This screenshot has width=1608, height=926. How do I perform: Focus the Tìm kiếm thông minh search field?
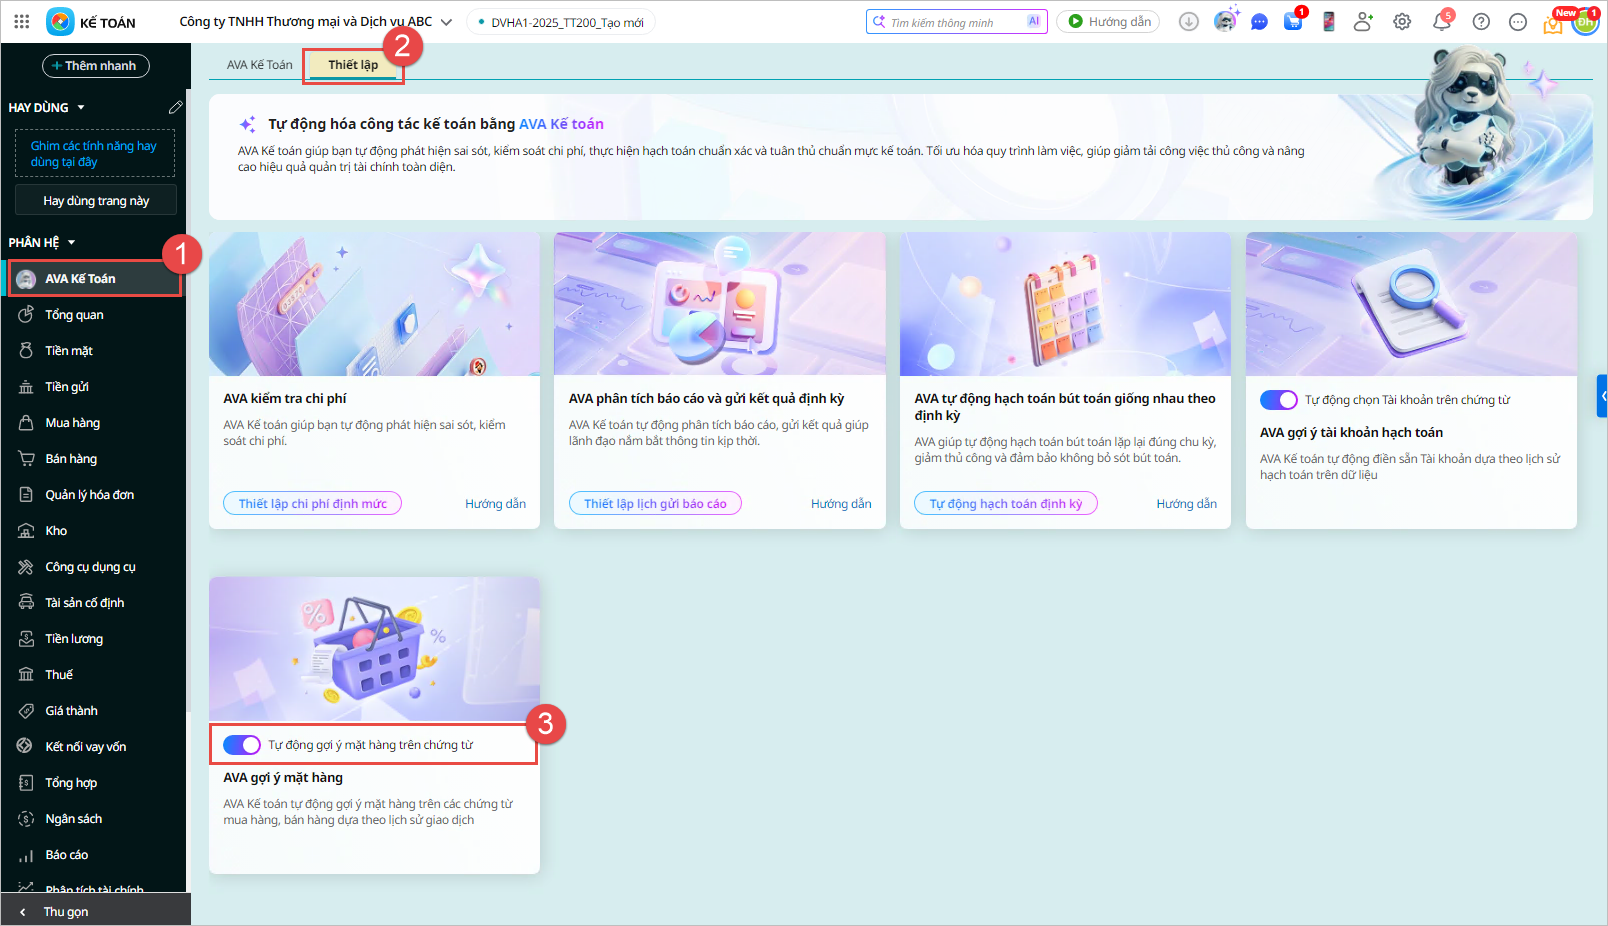[x=956, y=22]
